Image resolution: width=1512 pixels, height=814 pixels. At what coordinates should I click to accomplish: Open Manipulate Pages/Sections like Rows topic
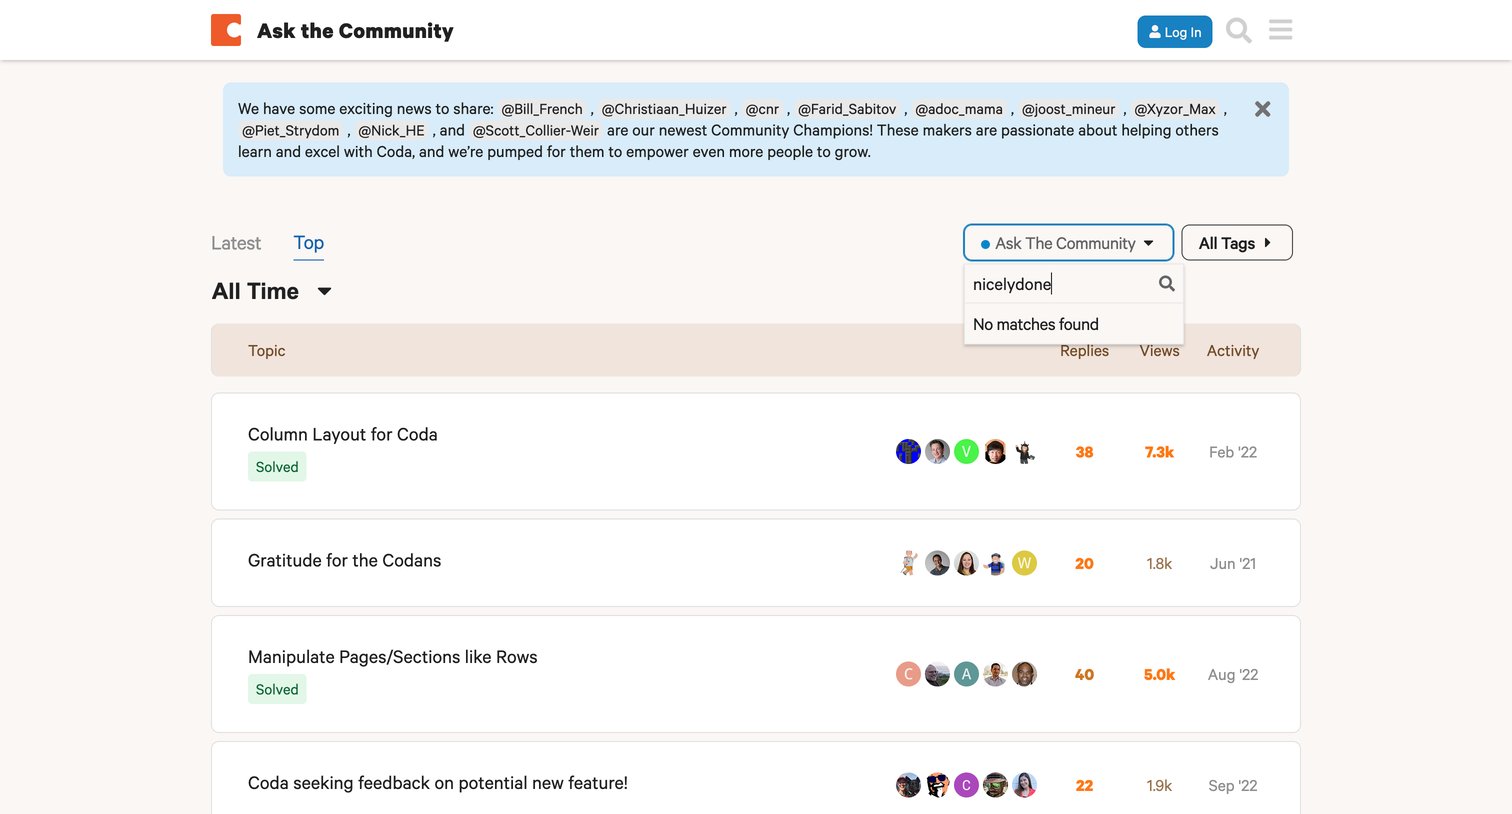[x=393, y=657]
